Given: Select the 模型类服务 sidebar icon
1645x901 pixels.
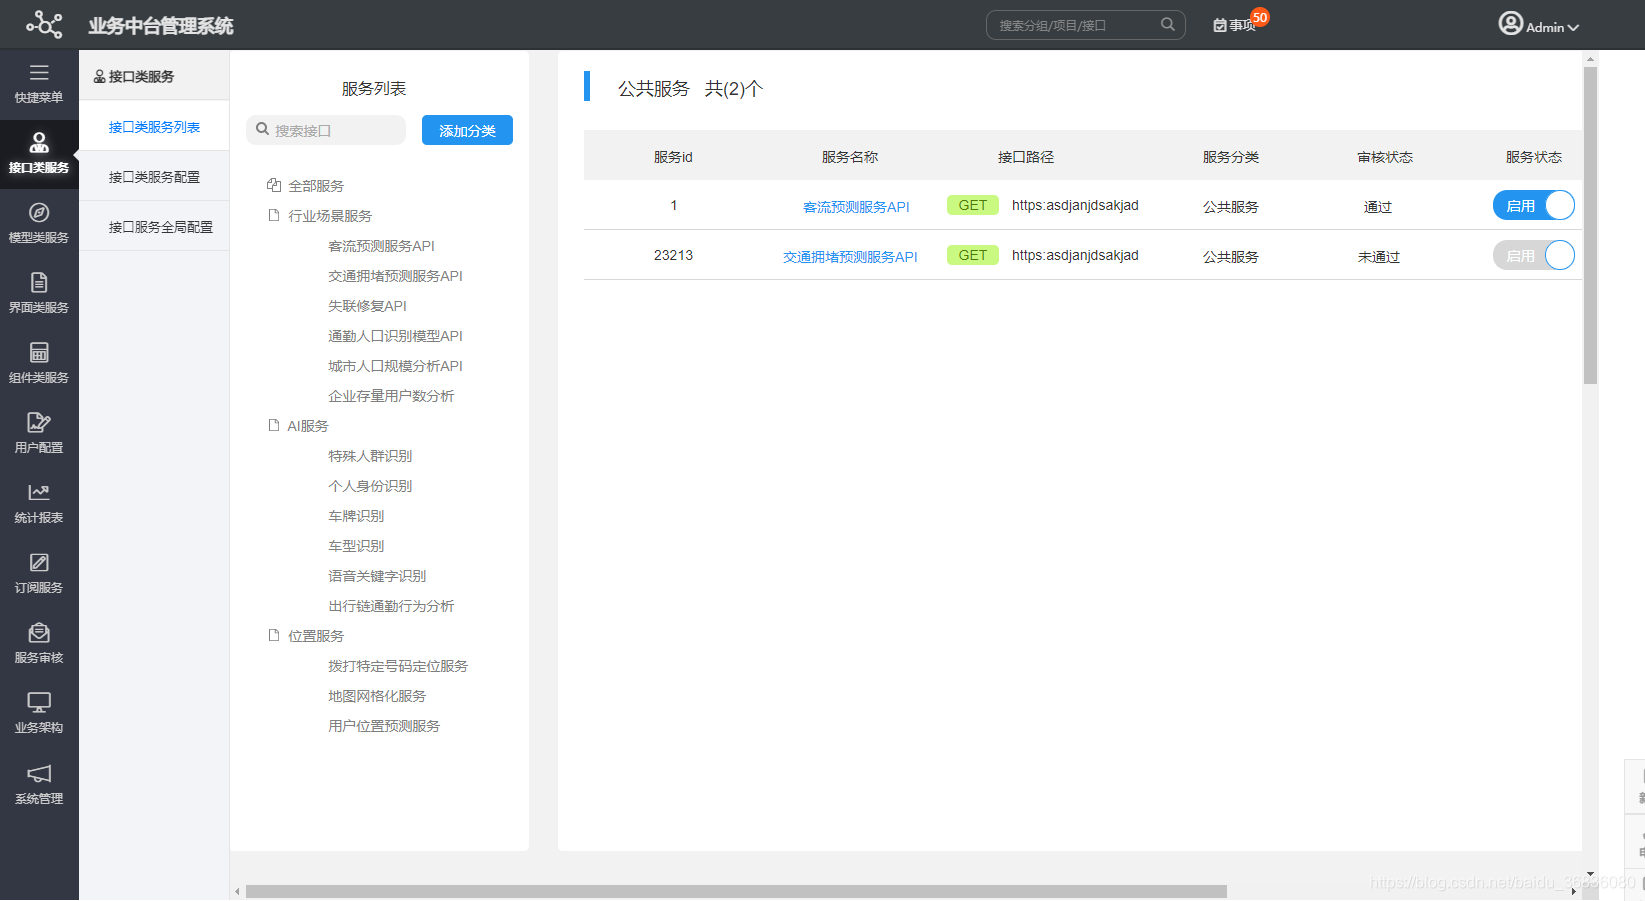Looking at the screenshot, I should coord(39,222).
